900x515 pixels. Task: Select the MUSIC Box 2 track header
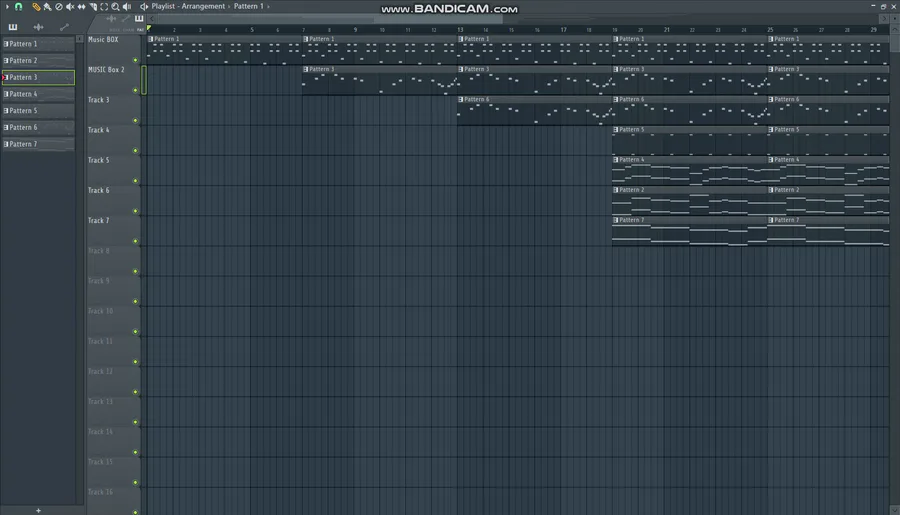pyautogui.click(x=113, y=80)
